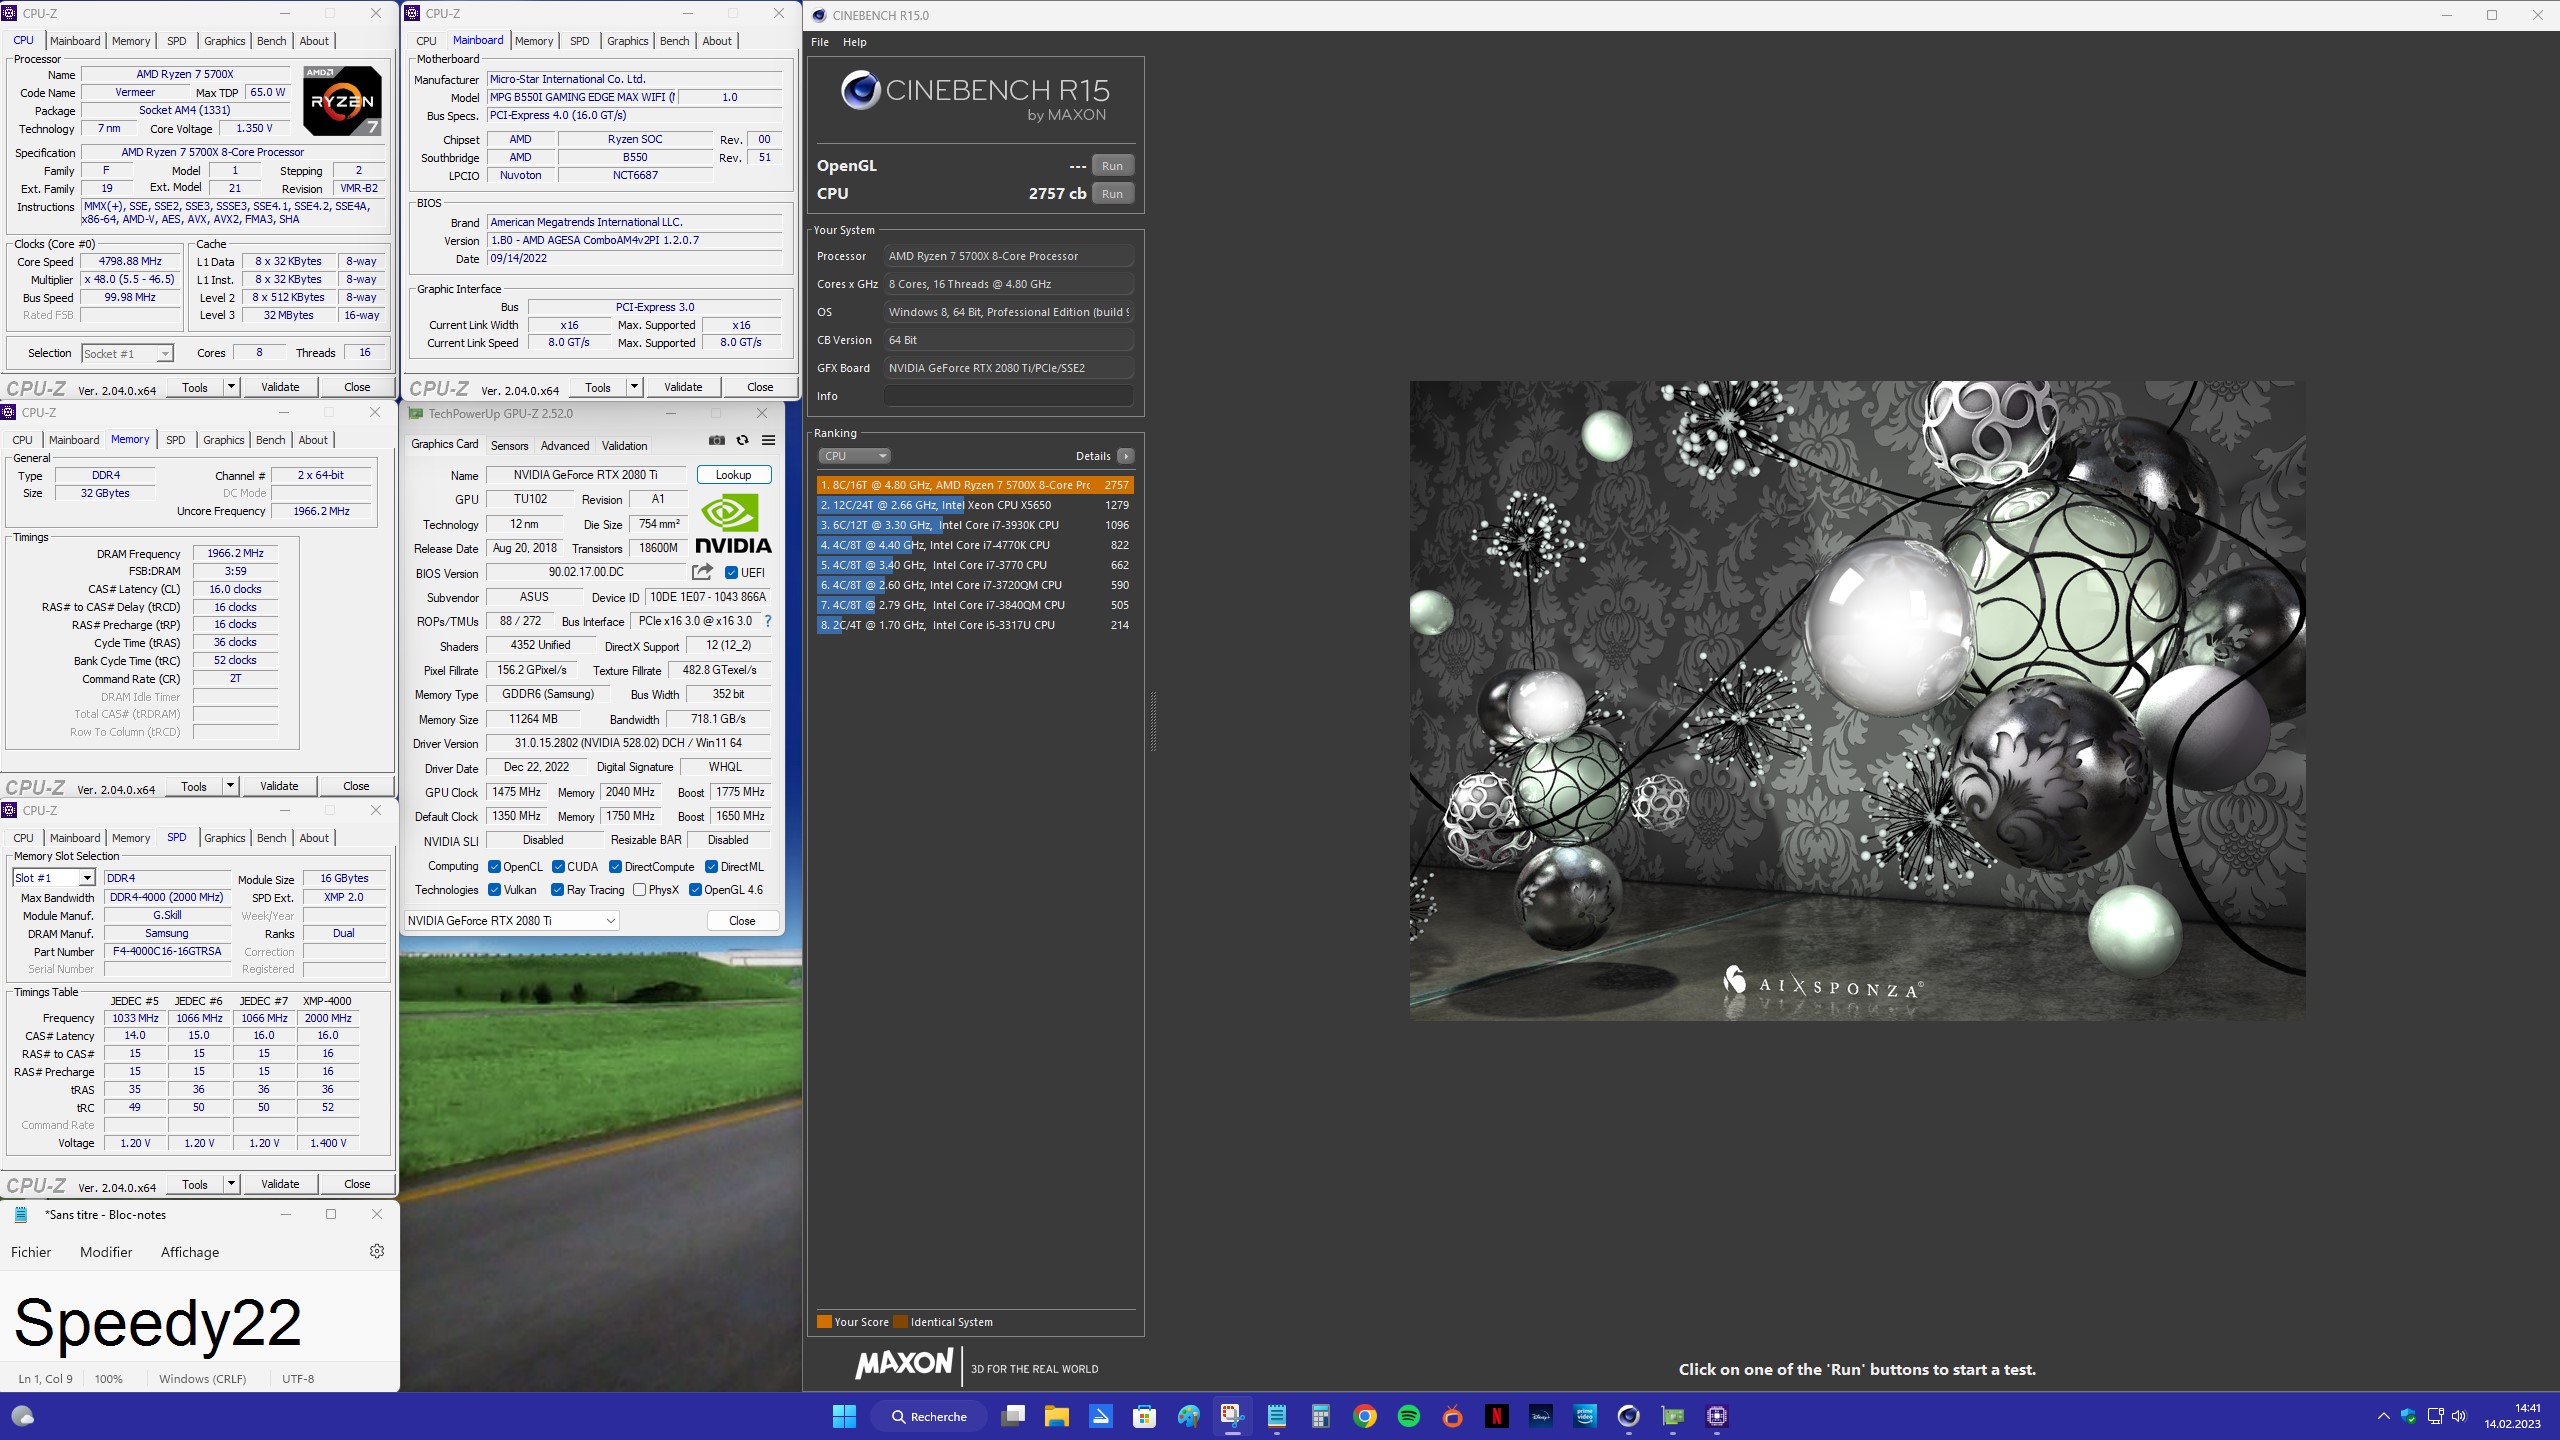The image size is (2560, 1440).
Task: Open the GPU selector dropdown in GPU-Z
Action: click(x=512, y=921)
